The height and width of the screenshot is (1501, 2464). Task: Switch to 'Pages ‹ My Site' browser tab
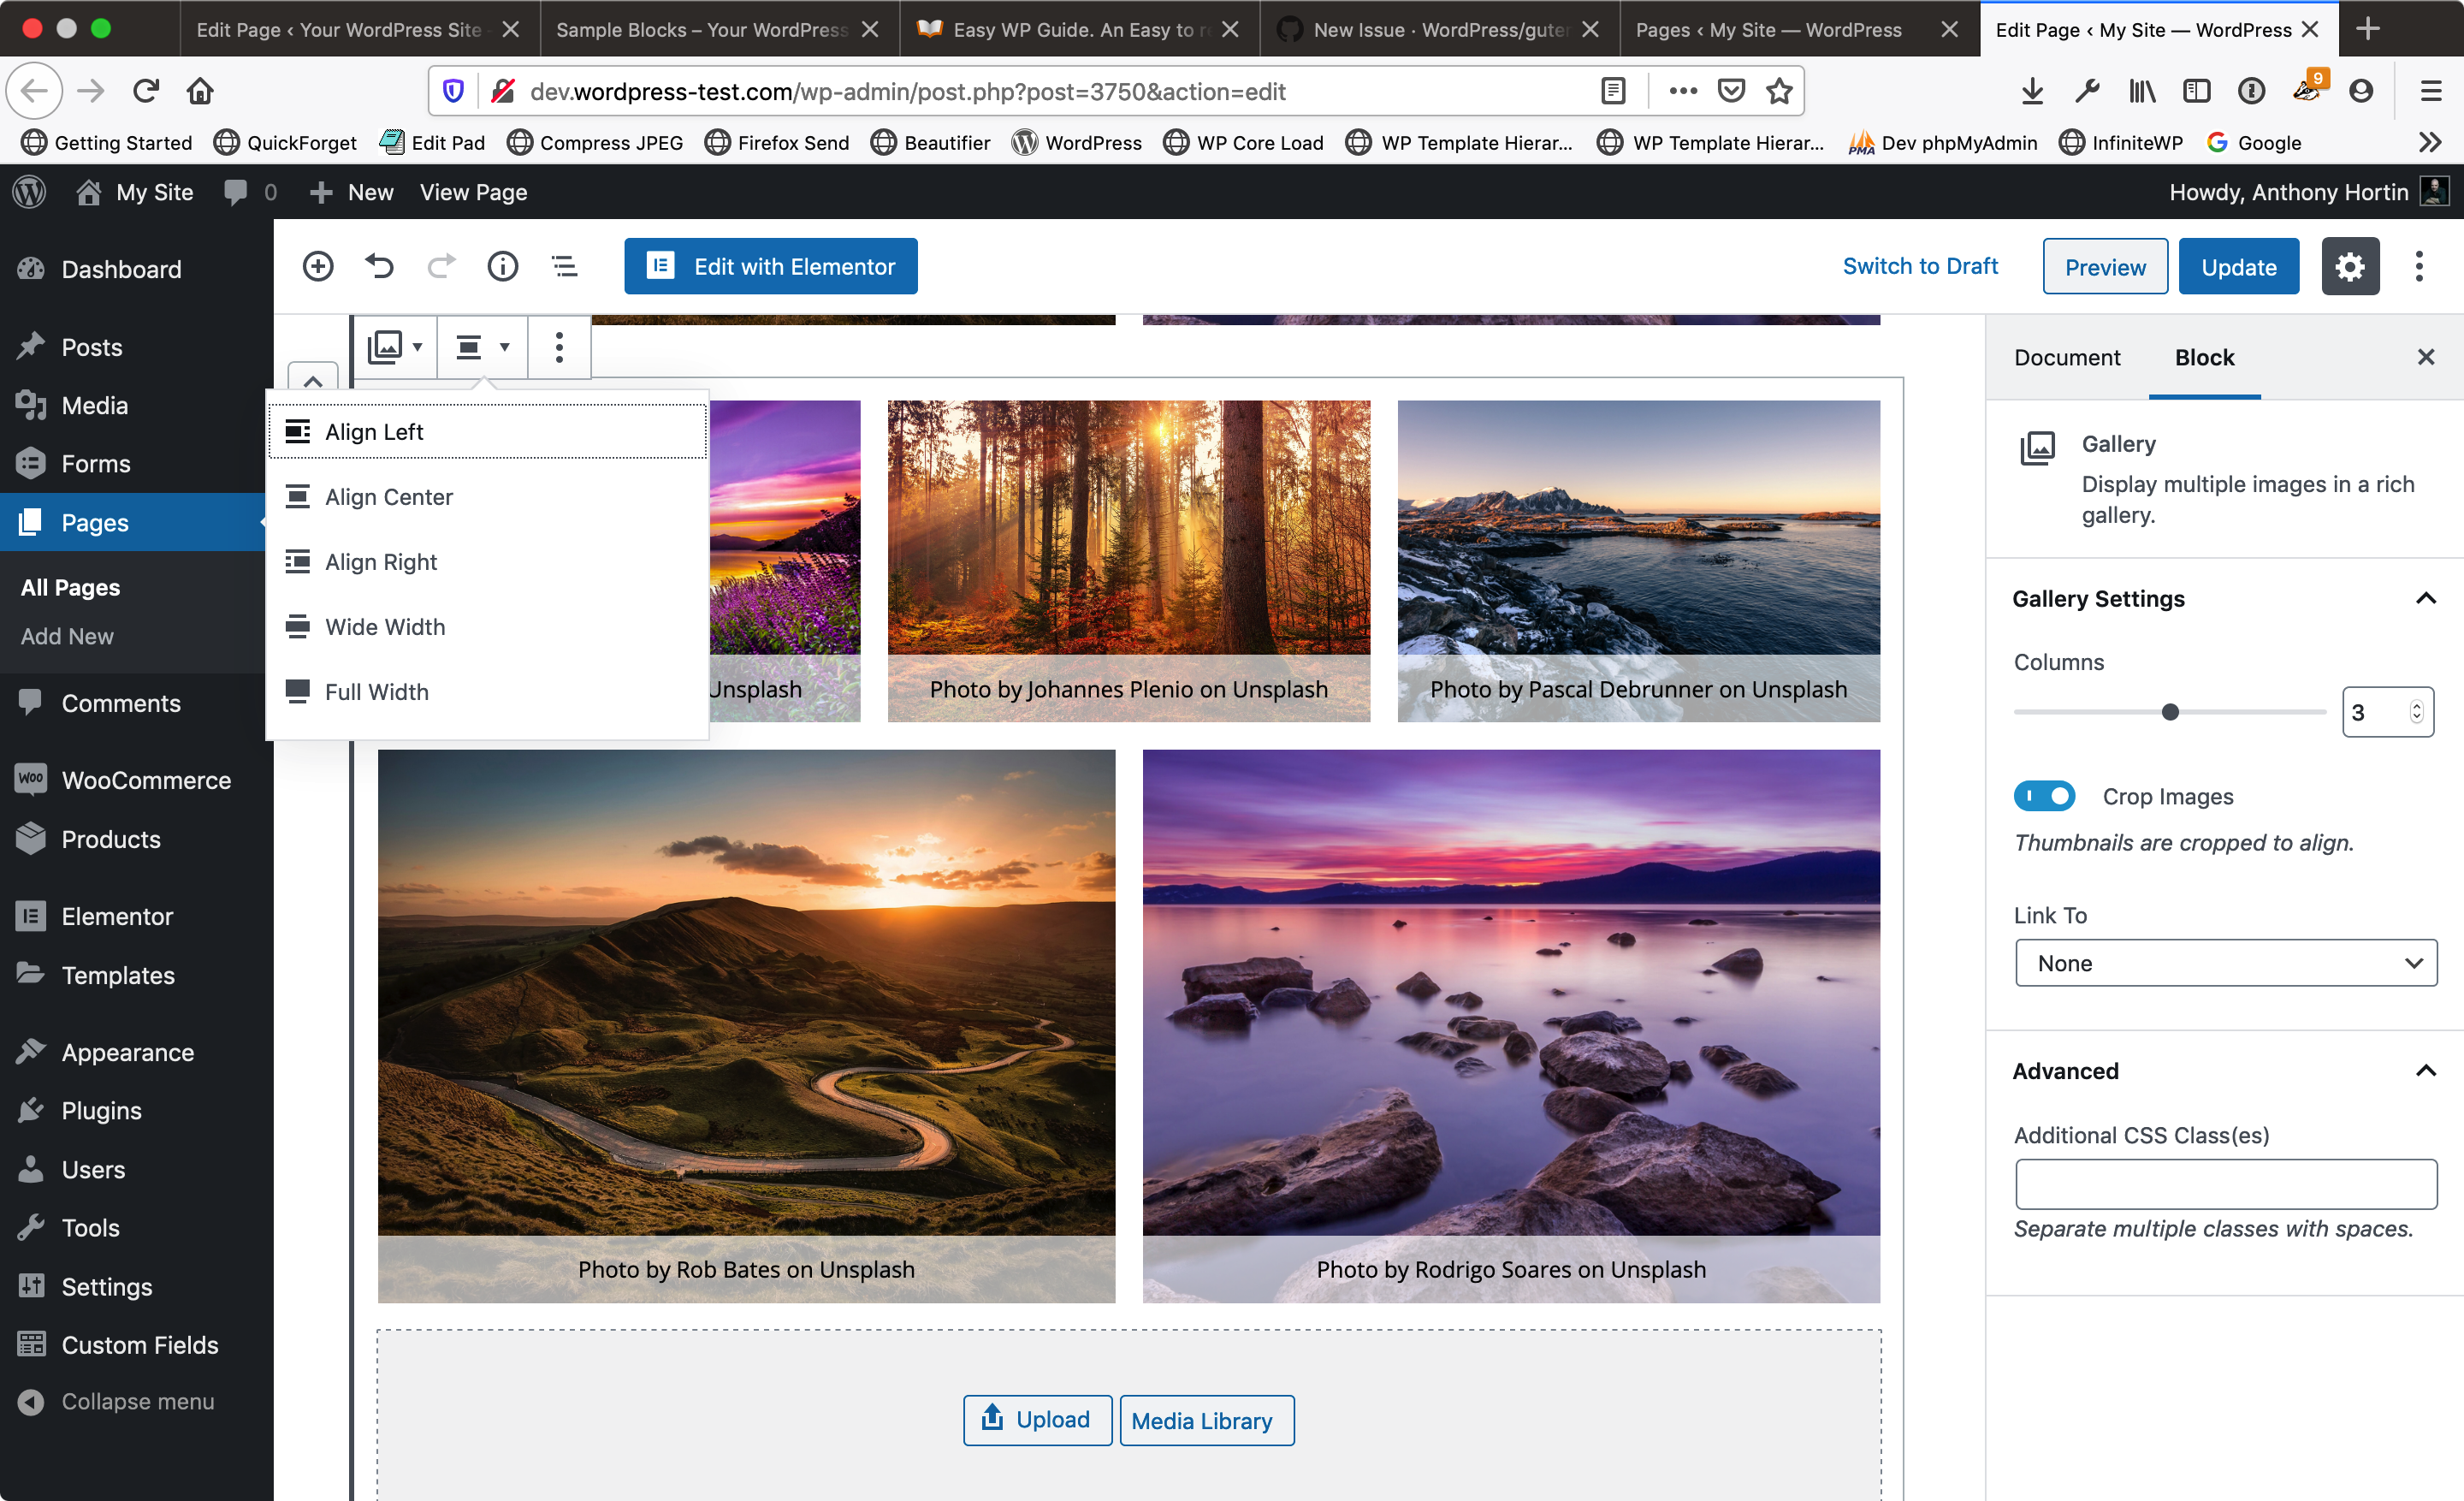point(1768,30)
